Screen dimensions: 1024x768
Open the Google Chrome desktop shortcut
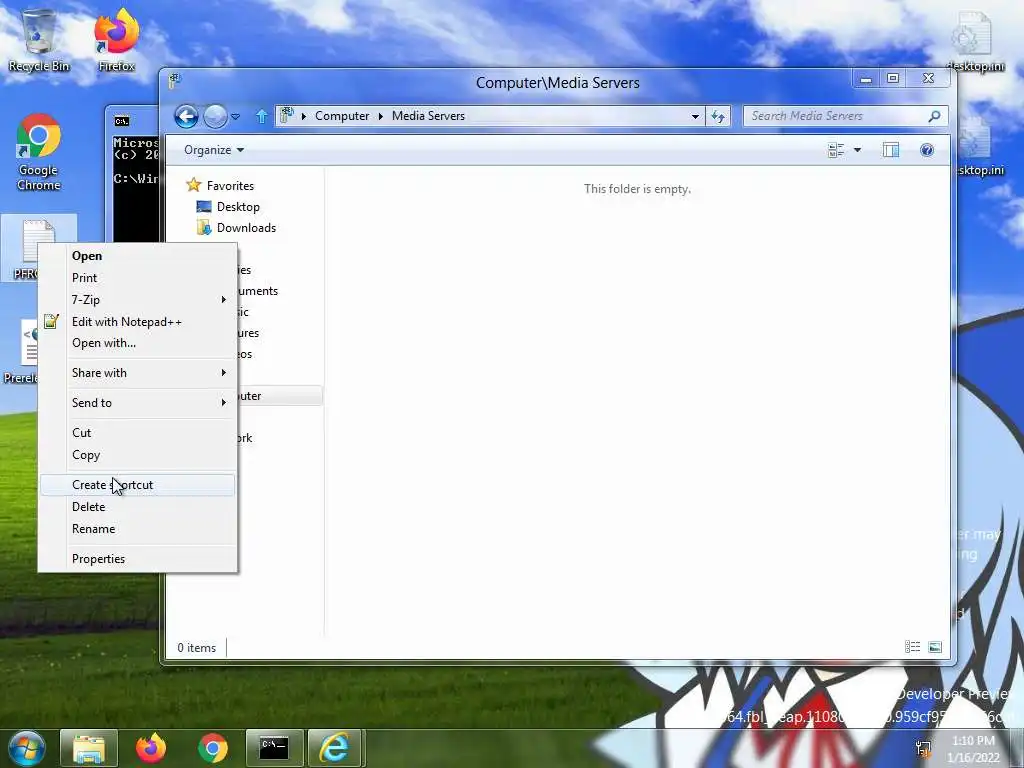click(x=39, y=153)
